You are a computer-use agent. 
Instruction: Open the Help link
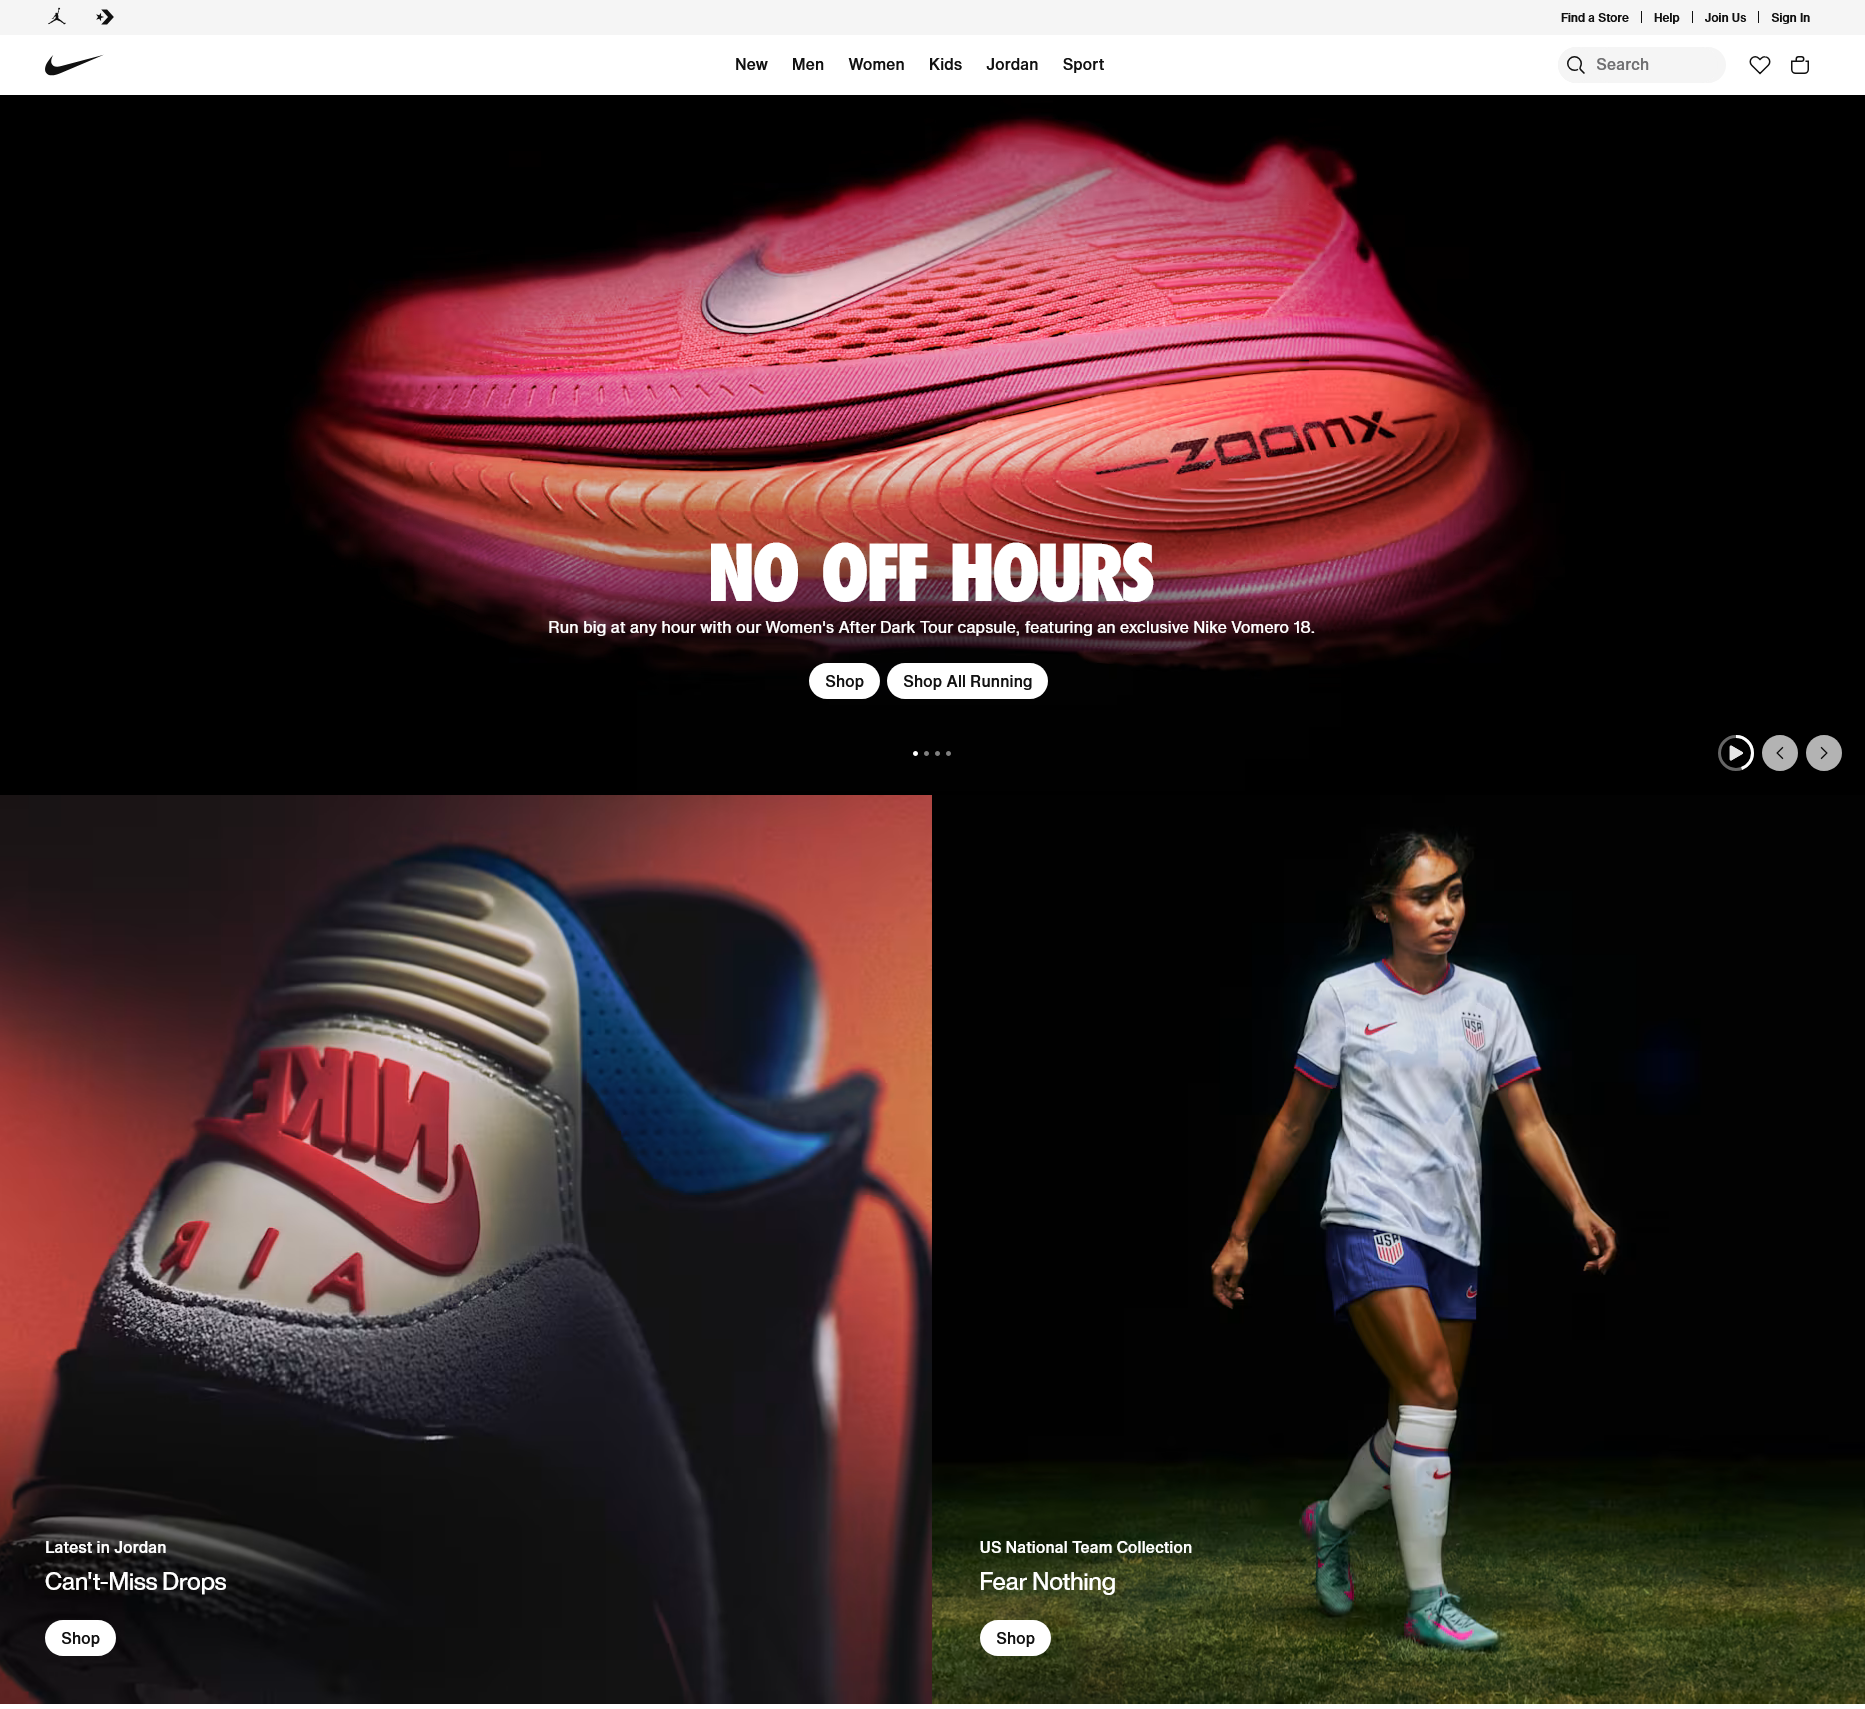click(1666, 18)
